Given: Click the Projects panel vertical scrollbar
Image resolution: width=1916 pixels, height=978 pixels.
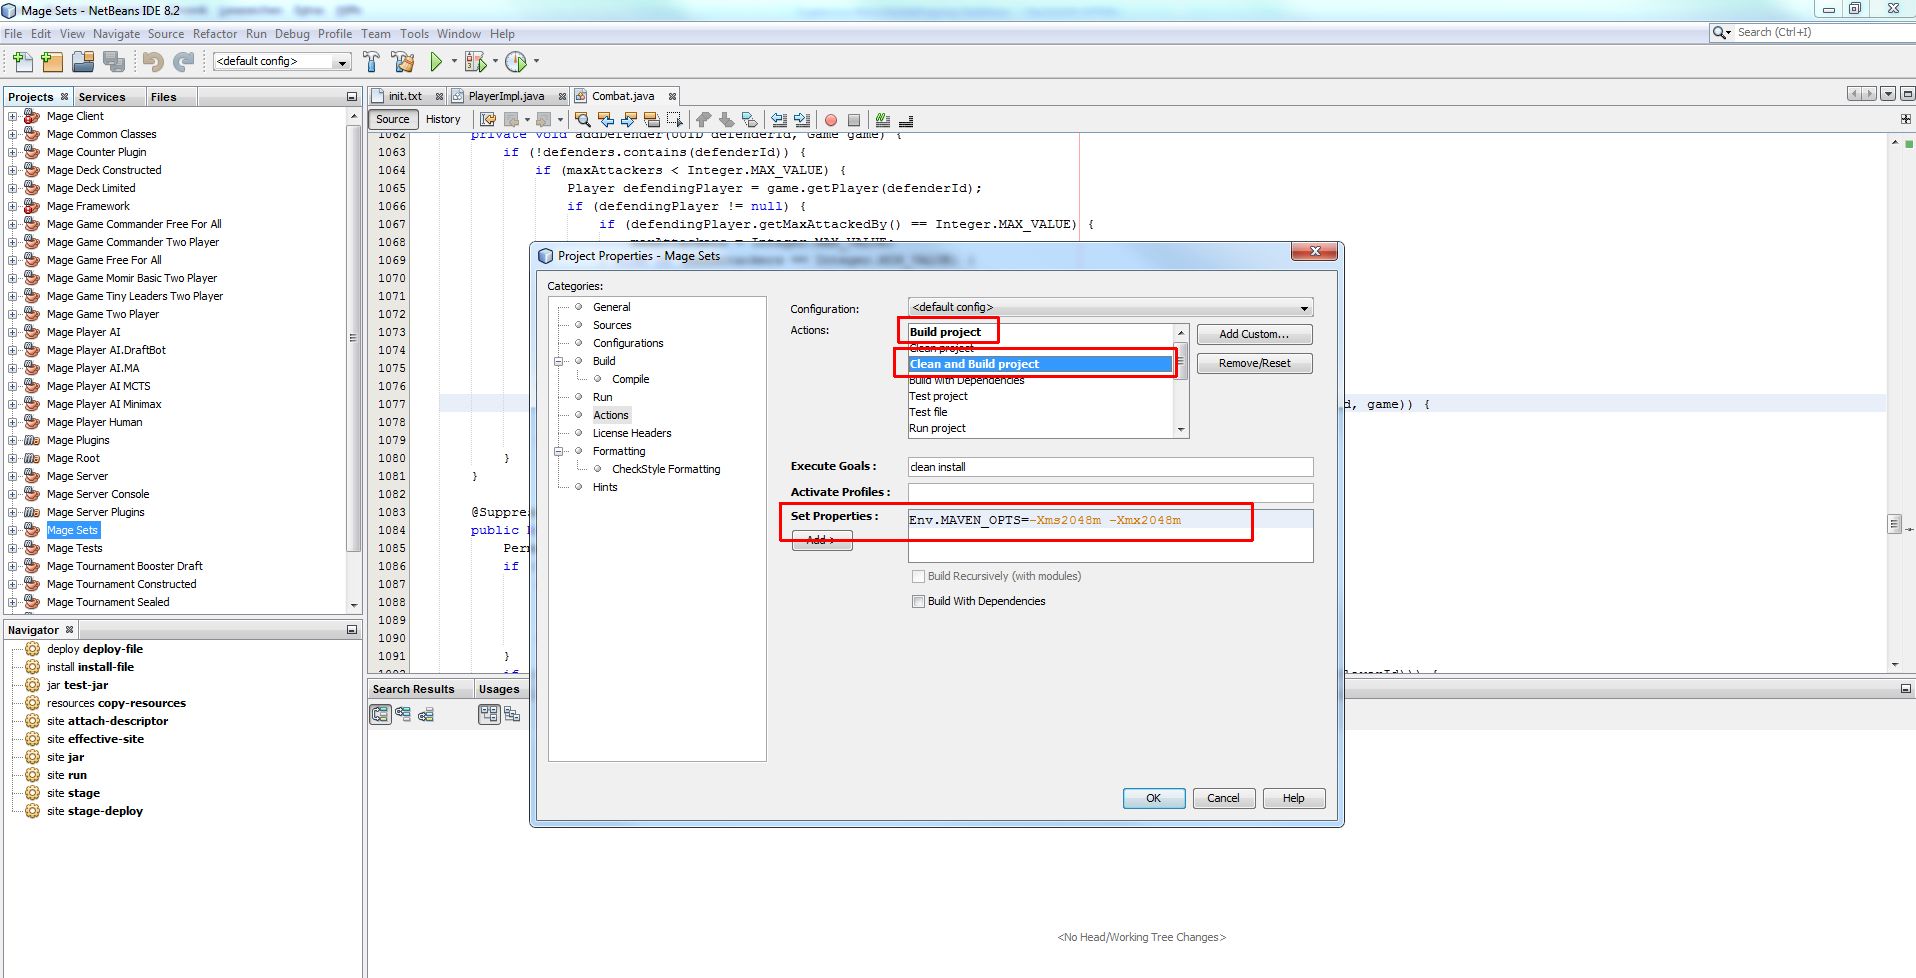Looking at the screenshot, I should pyautogui.click(x=353, y=360).
